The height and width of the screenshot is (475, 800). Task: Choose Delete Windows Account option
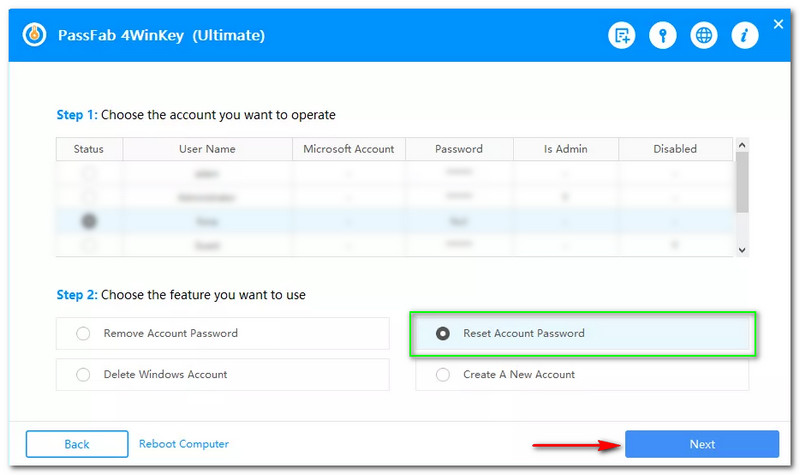(83, 375)
